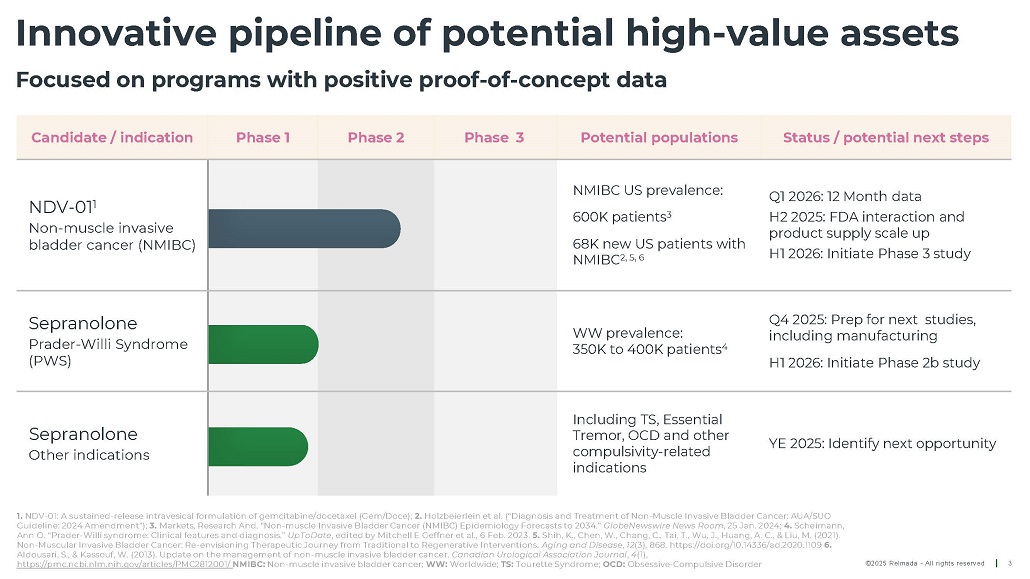This screenshot has height=579, width=1030.
Task: Click the Status / potential next steps header
Action: pos(885,138)
